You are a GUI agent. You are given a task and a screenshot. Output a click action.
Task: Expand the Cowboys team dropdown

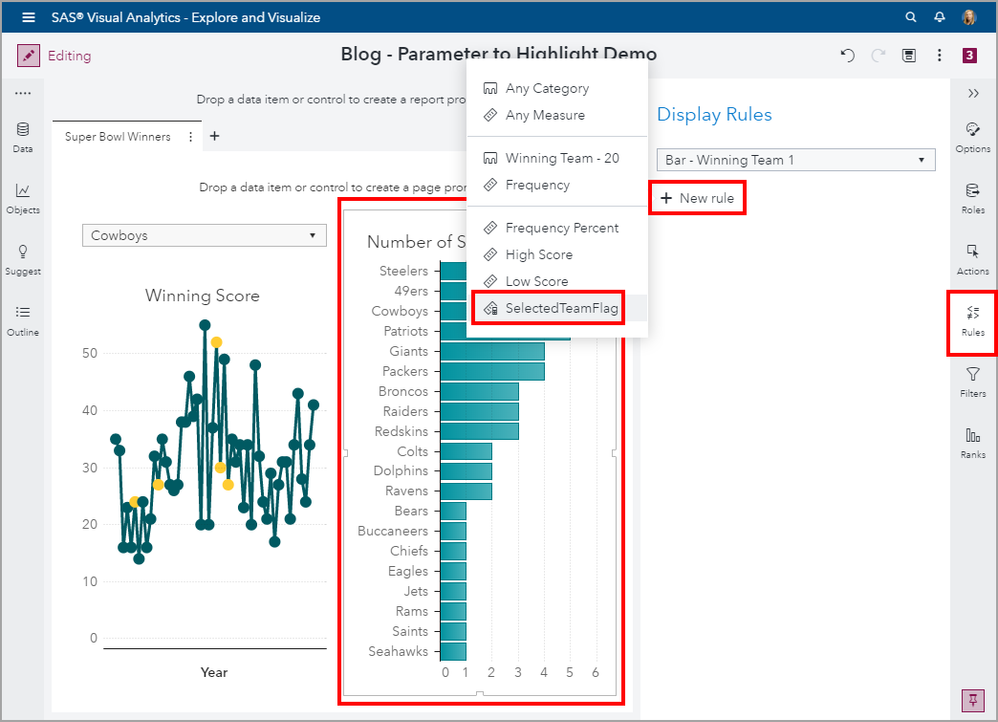[204, 236]
